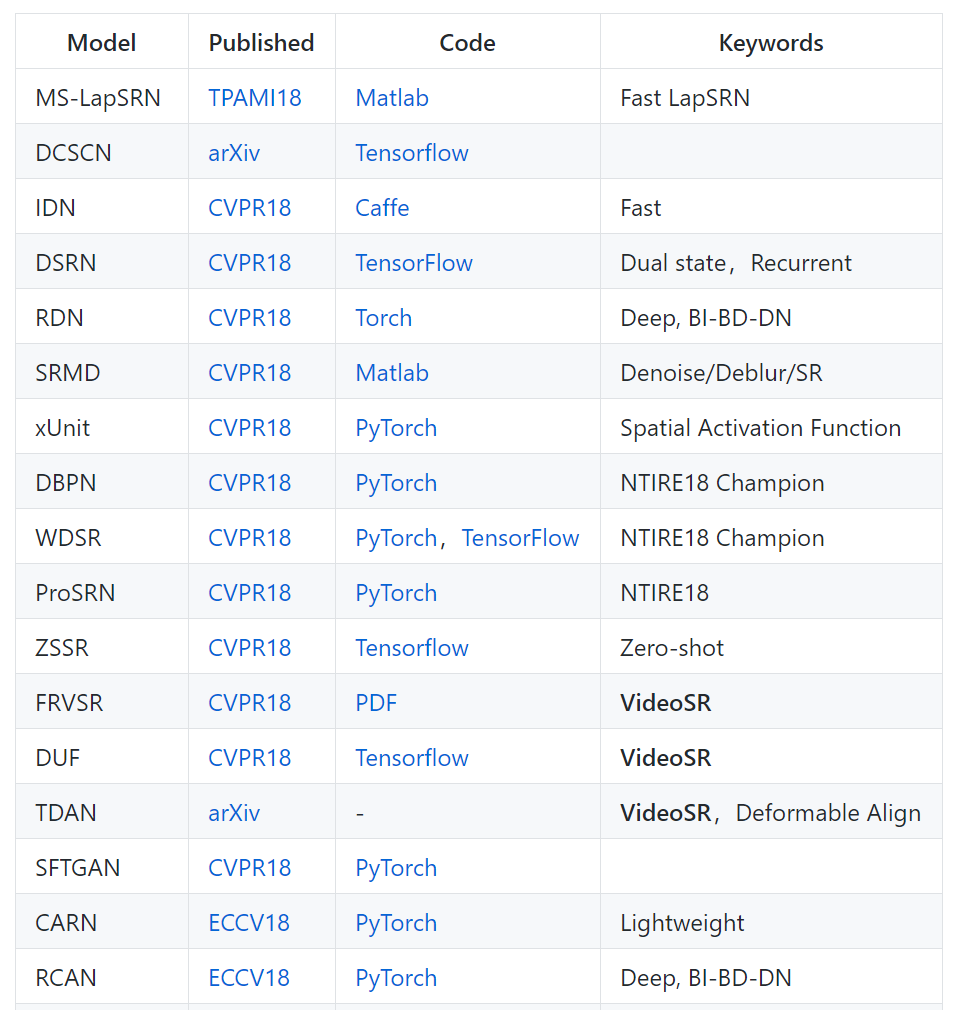Open the Tensorflow code for DCSCN
The height and width of the screenshot is (1010, 956).
(411, 153)
